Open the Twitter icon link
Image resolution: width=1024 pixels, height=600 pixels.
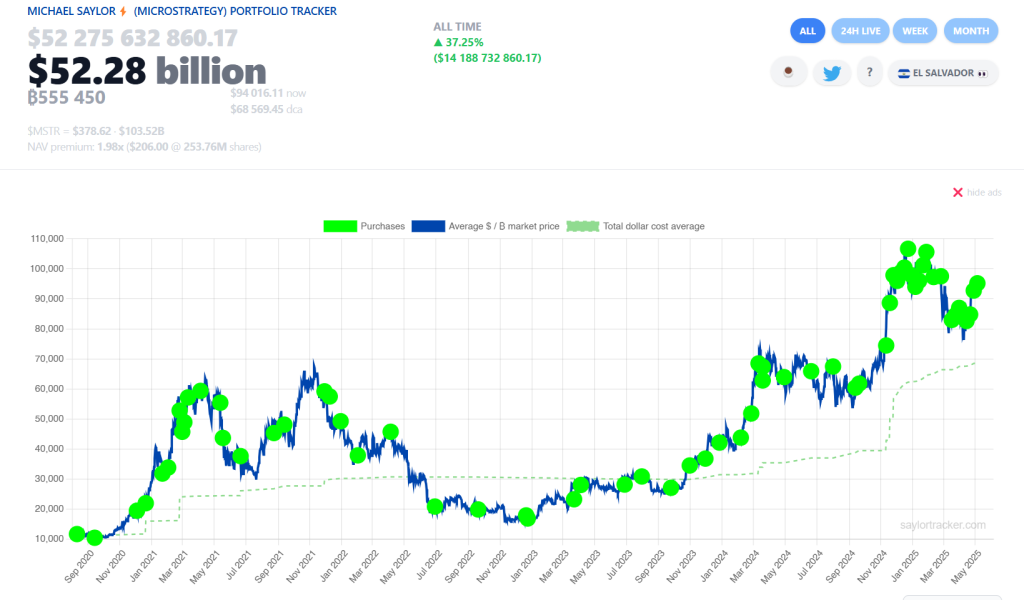tap(832, 72)
